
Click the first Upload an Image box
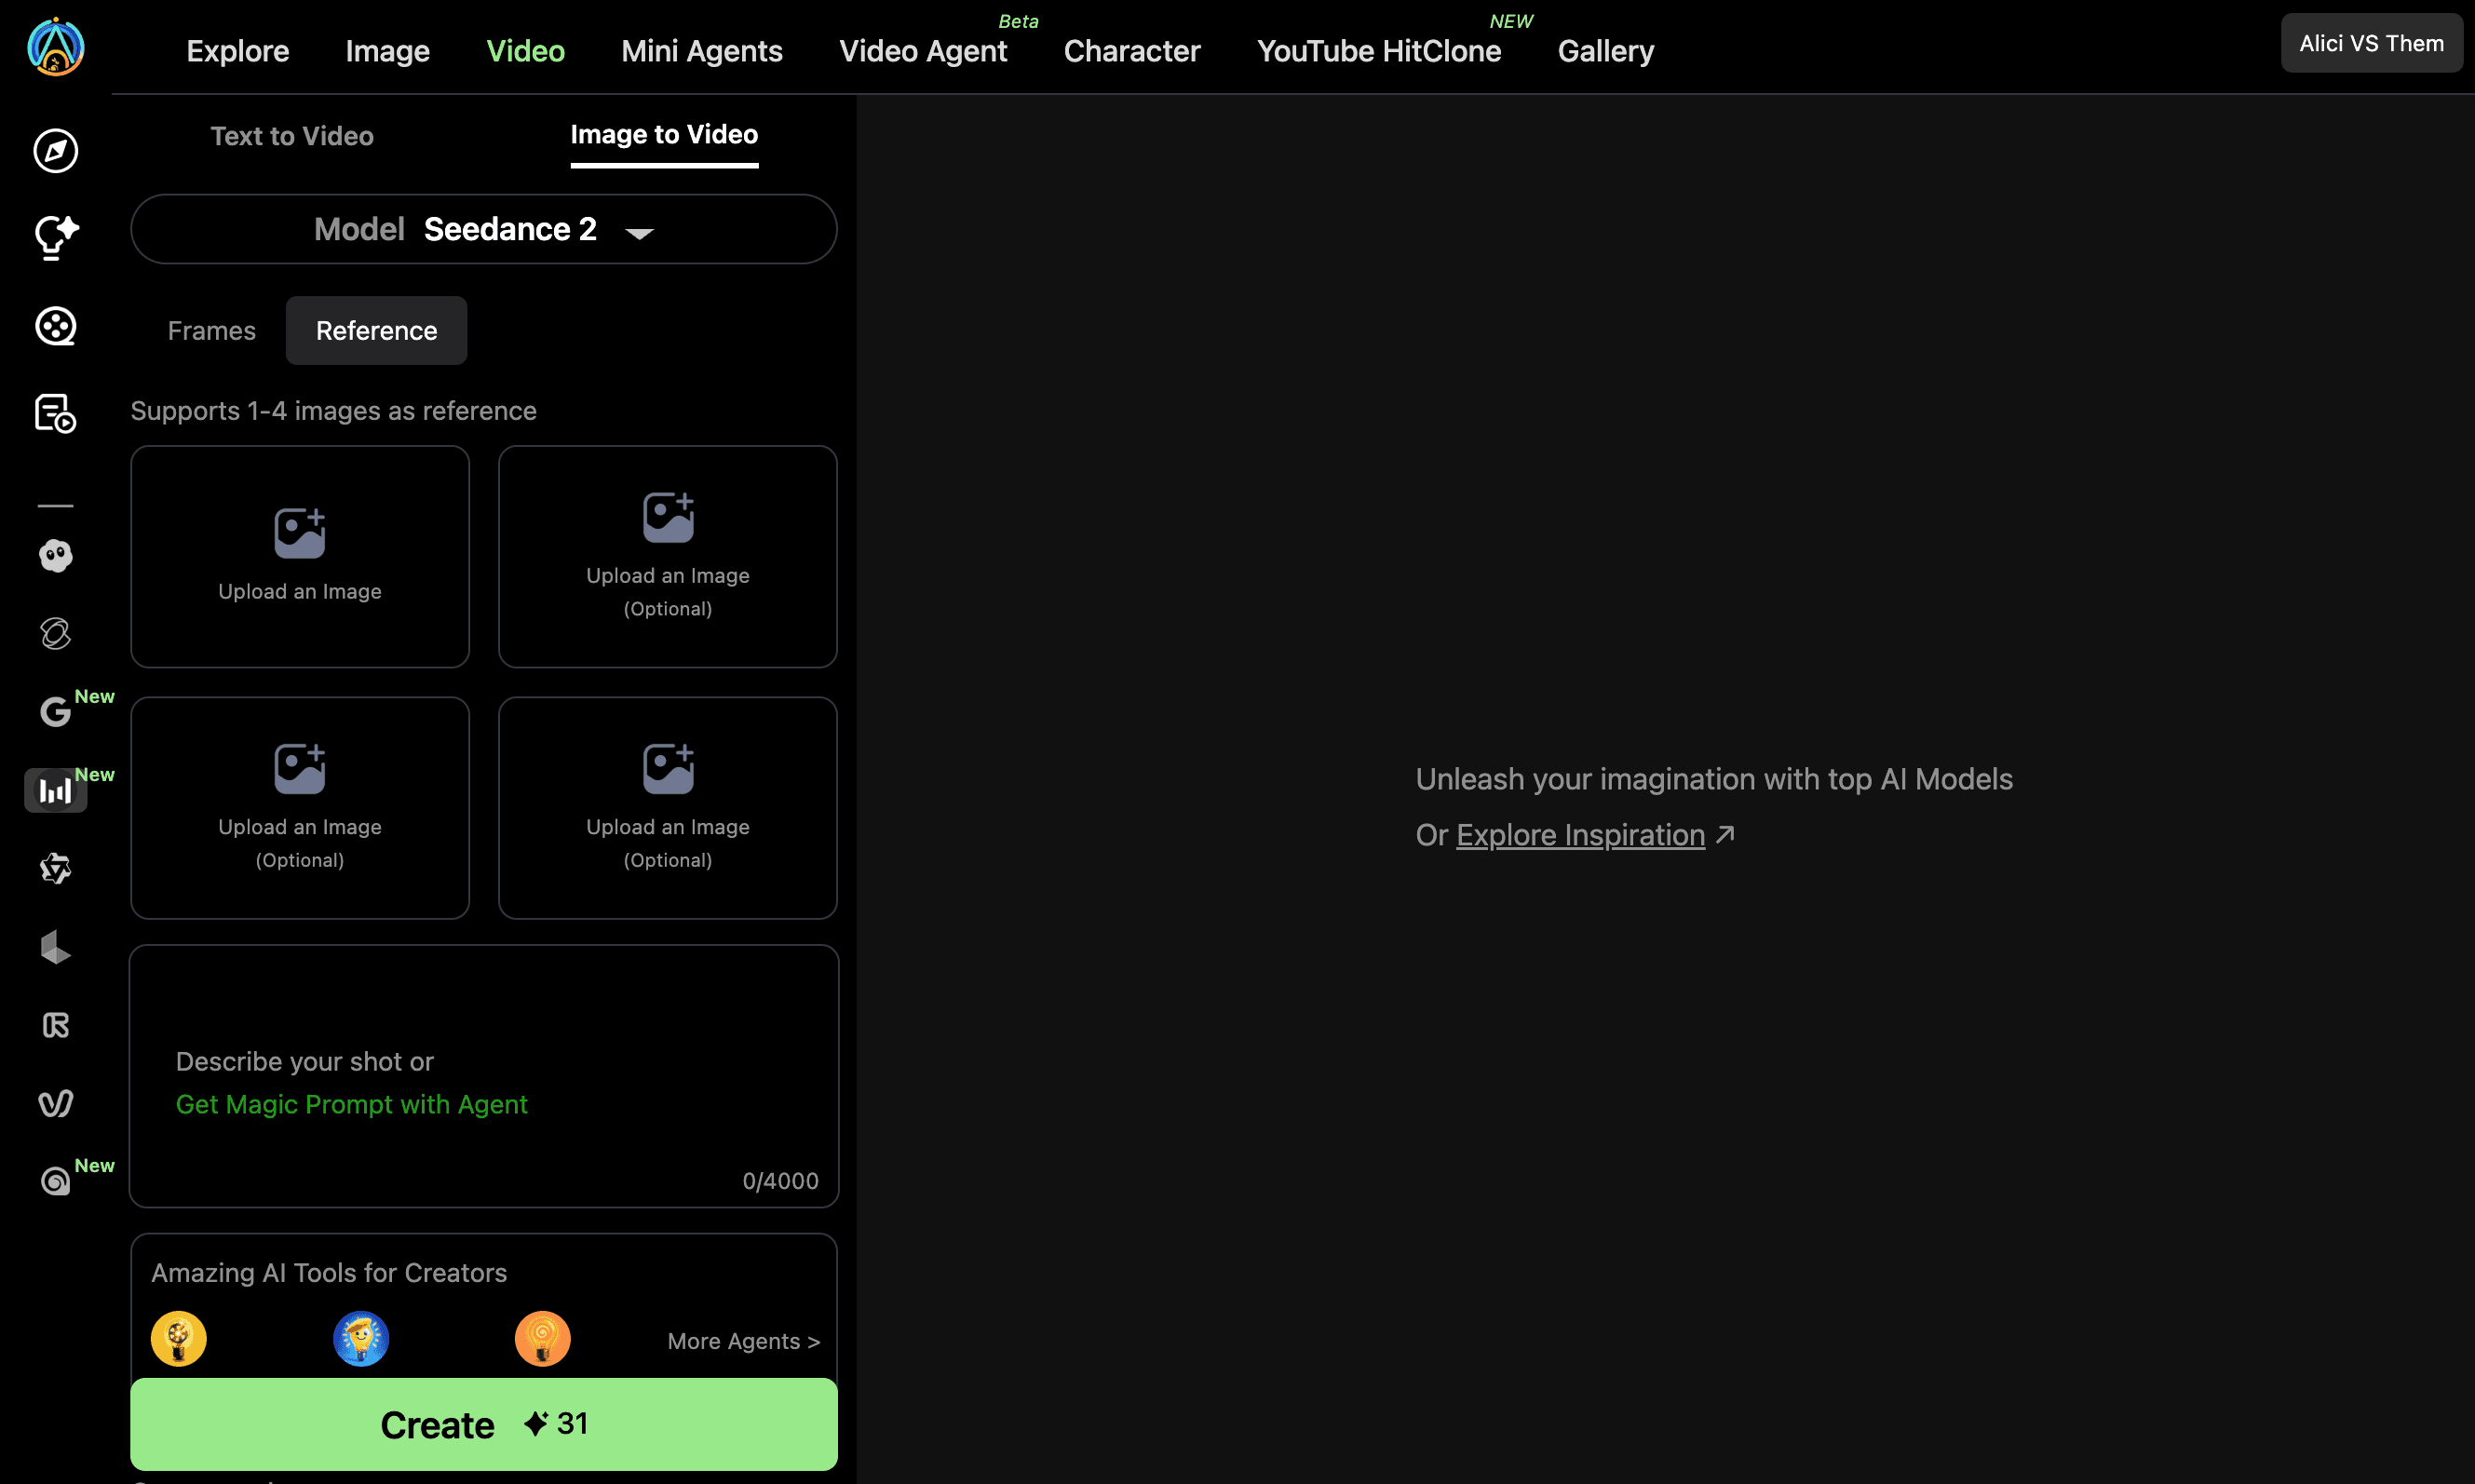pos(299,556)
